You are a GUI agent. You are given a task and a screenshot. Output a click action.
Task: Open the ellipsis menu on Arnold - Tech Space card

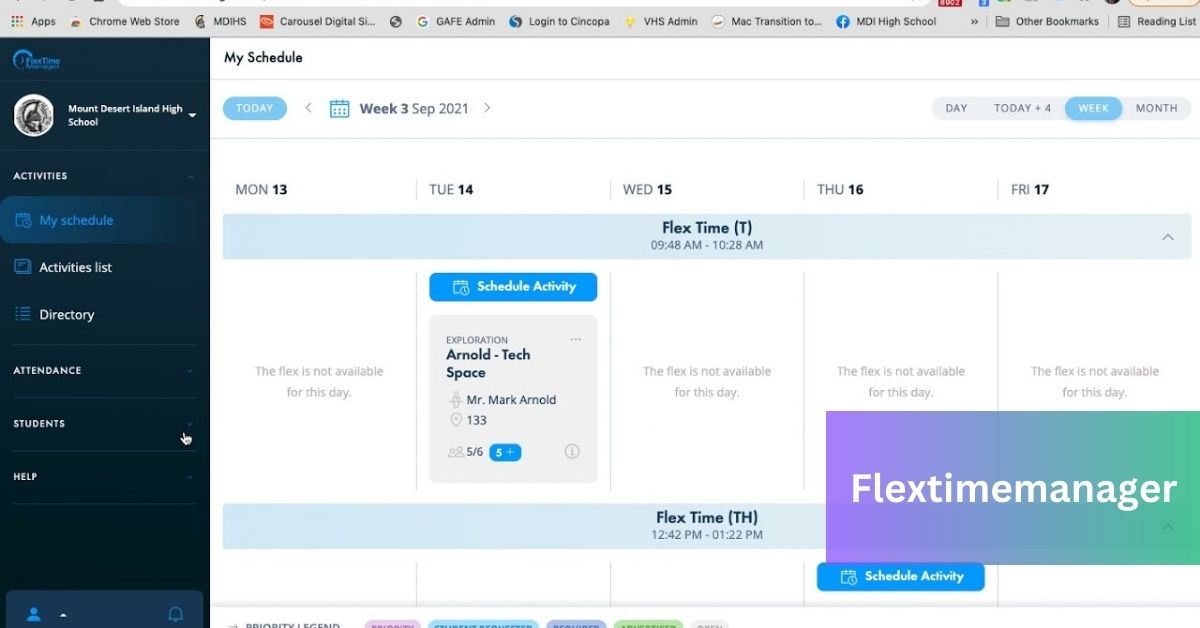(x=576, y=338)
